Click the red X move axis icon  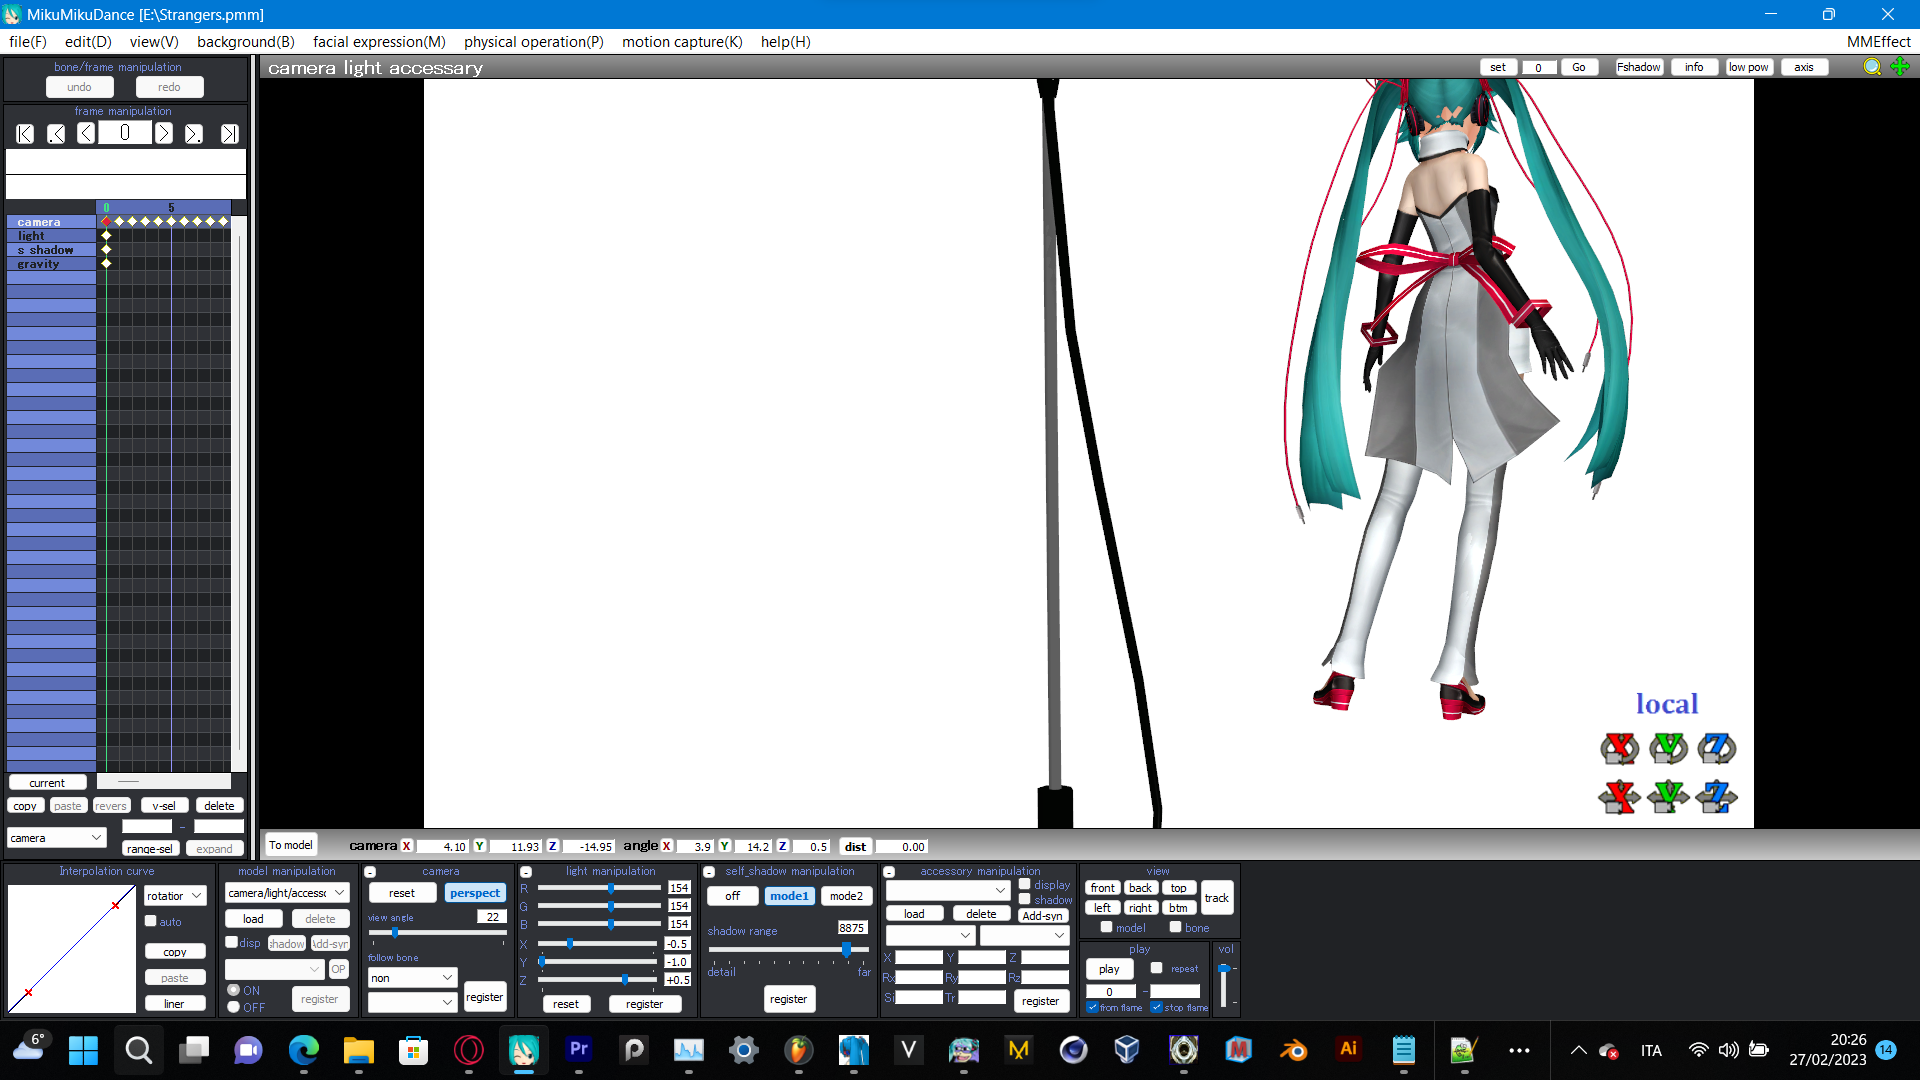[1619, 797]
